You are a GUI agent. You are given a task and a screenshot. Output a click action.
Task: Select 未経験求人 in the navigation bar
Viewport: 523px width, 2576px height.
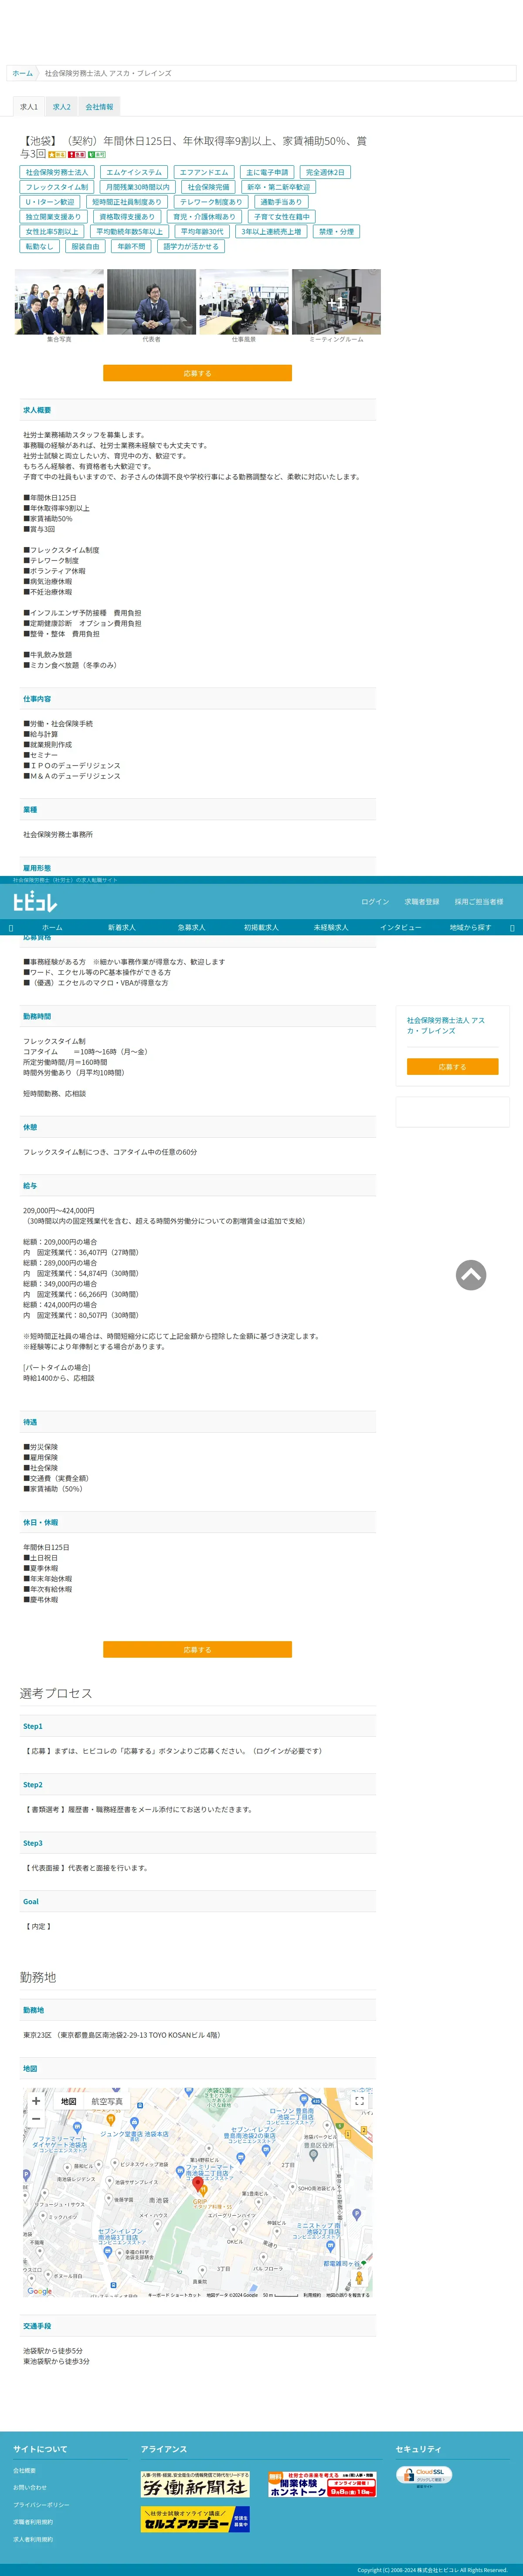(x=331, y=928)
